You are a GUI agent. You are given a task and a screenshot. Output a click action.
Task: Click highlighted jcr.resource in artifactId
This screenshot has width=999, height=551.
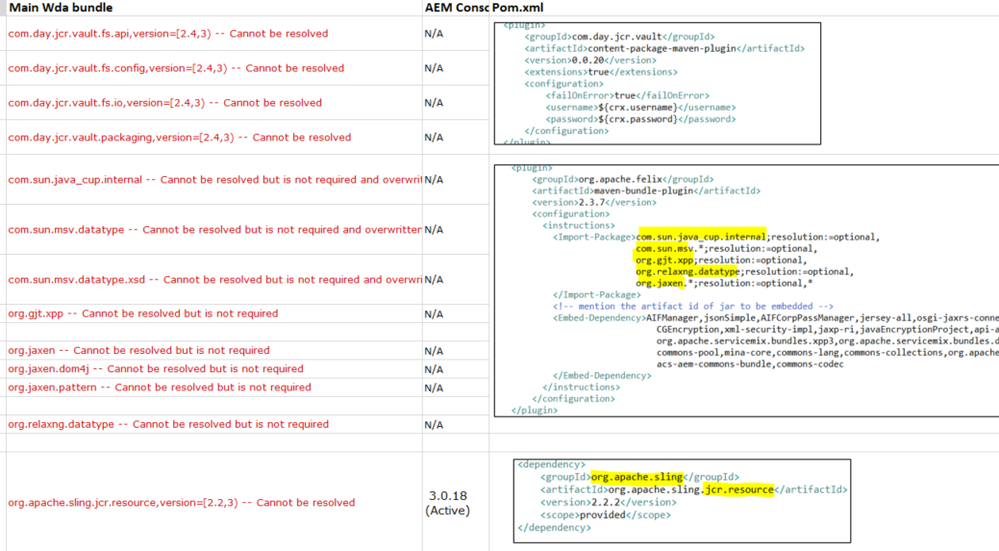[x=738, y=490]
